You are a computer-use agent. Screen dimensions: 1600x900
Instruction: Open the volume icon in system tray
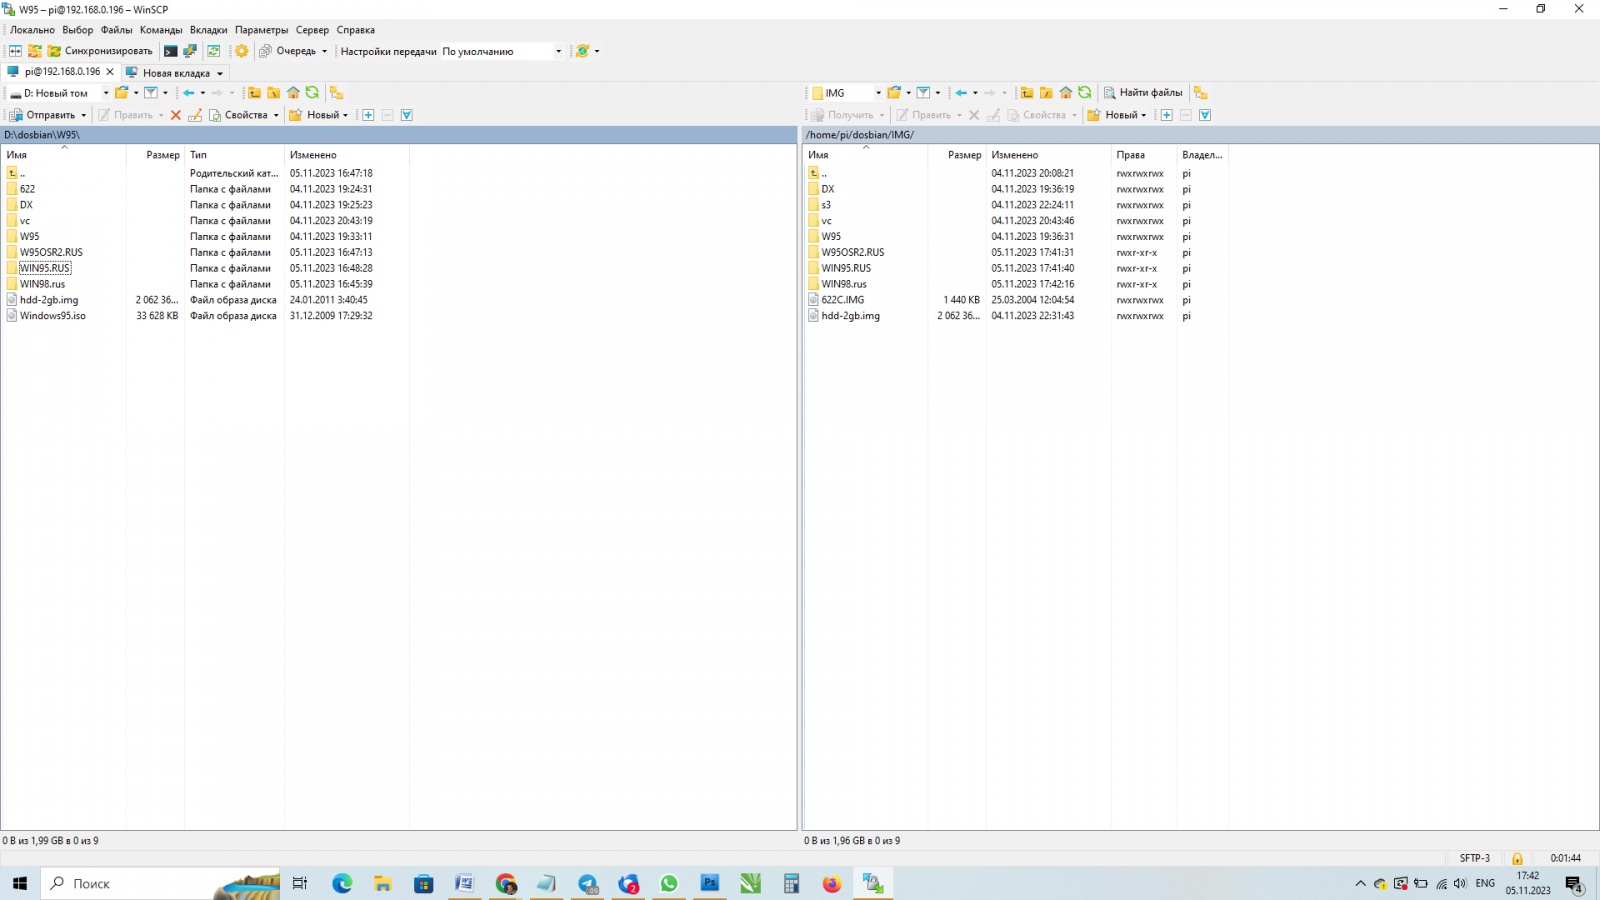tap(1460, 884)
